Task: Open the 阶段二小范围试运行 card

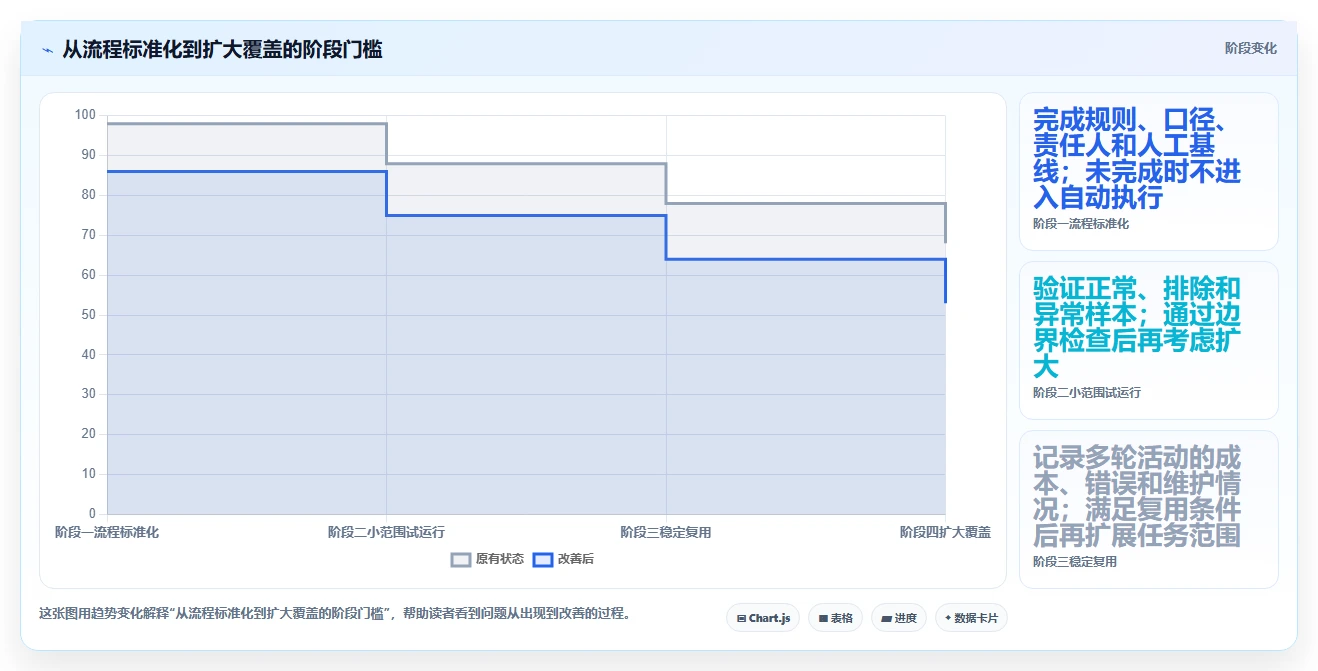Action: (1148, 340)
